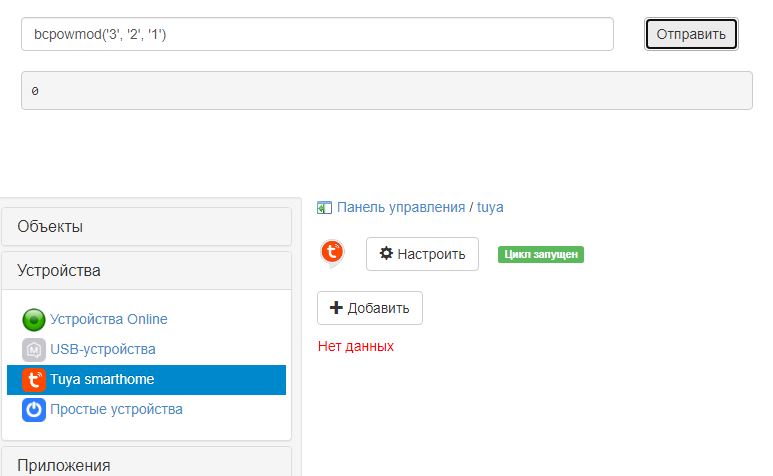Open the USB-устройства menu item
Screen dimensions: 773x476
click(103, 350)
